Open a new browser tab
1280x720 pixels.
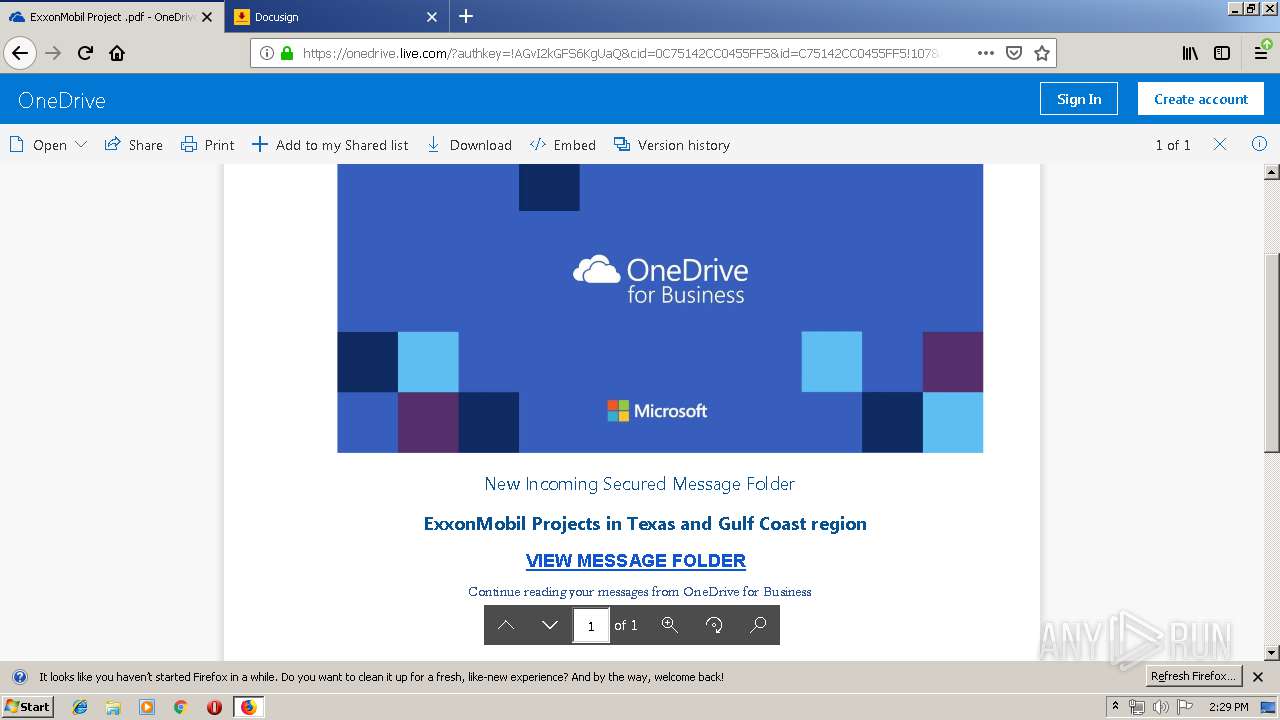[x=466, y=16]
